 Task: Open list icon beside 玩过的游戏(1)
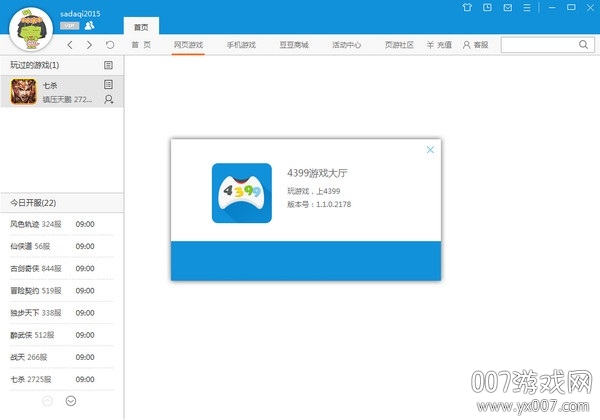pyautogui.click(x=108, y=65)
